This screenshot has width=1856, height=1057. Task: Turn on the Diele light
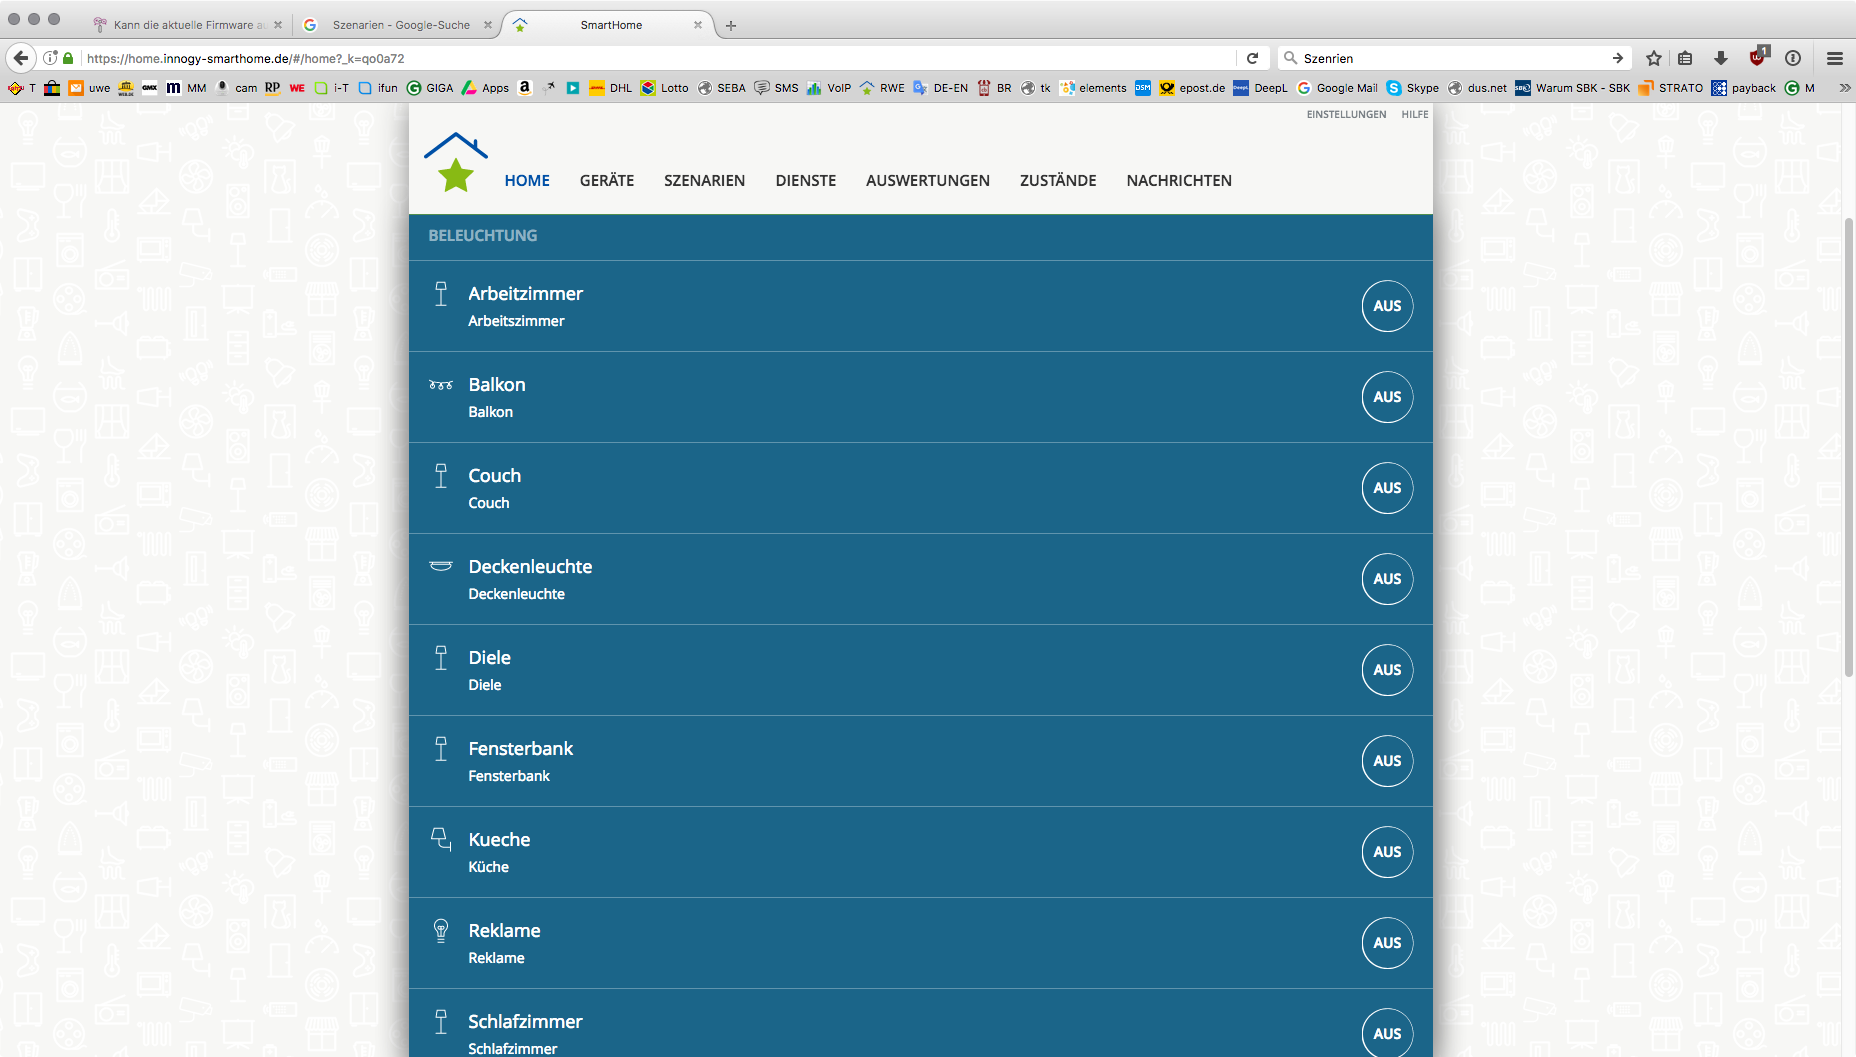pos(1387,670)
